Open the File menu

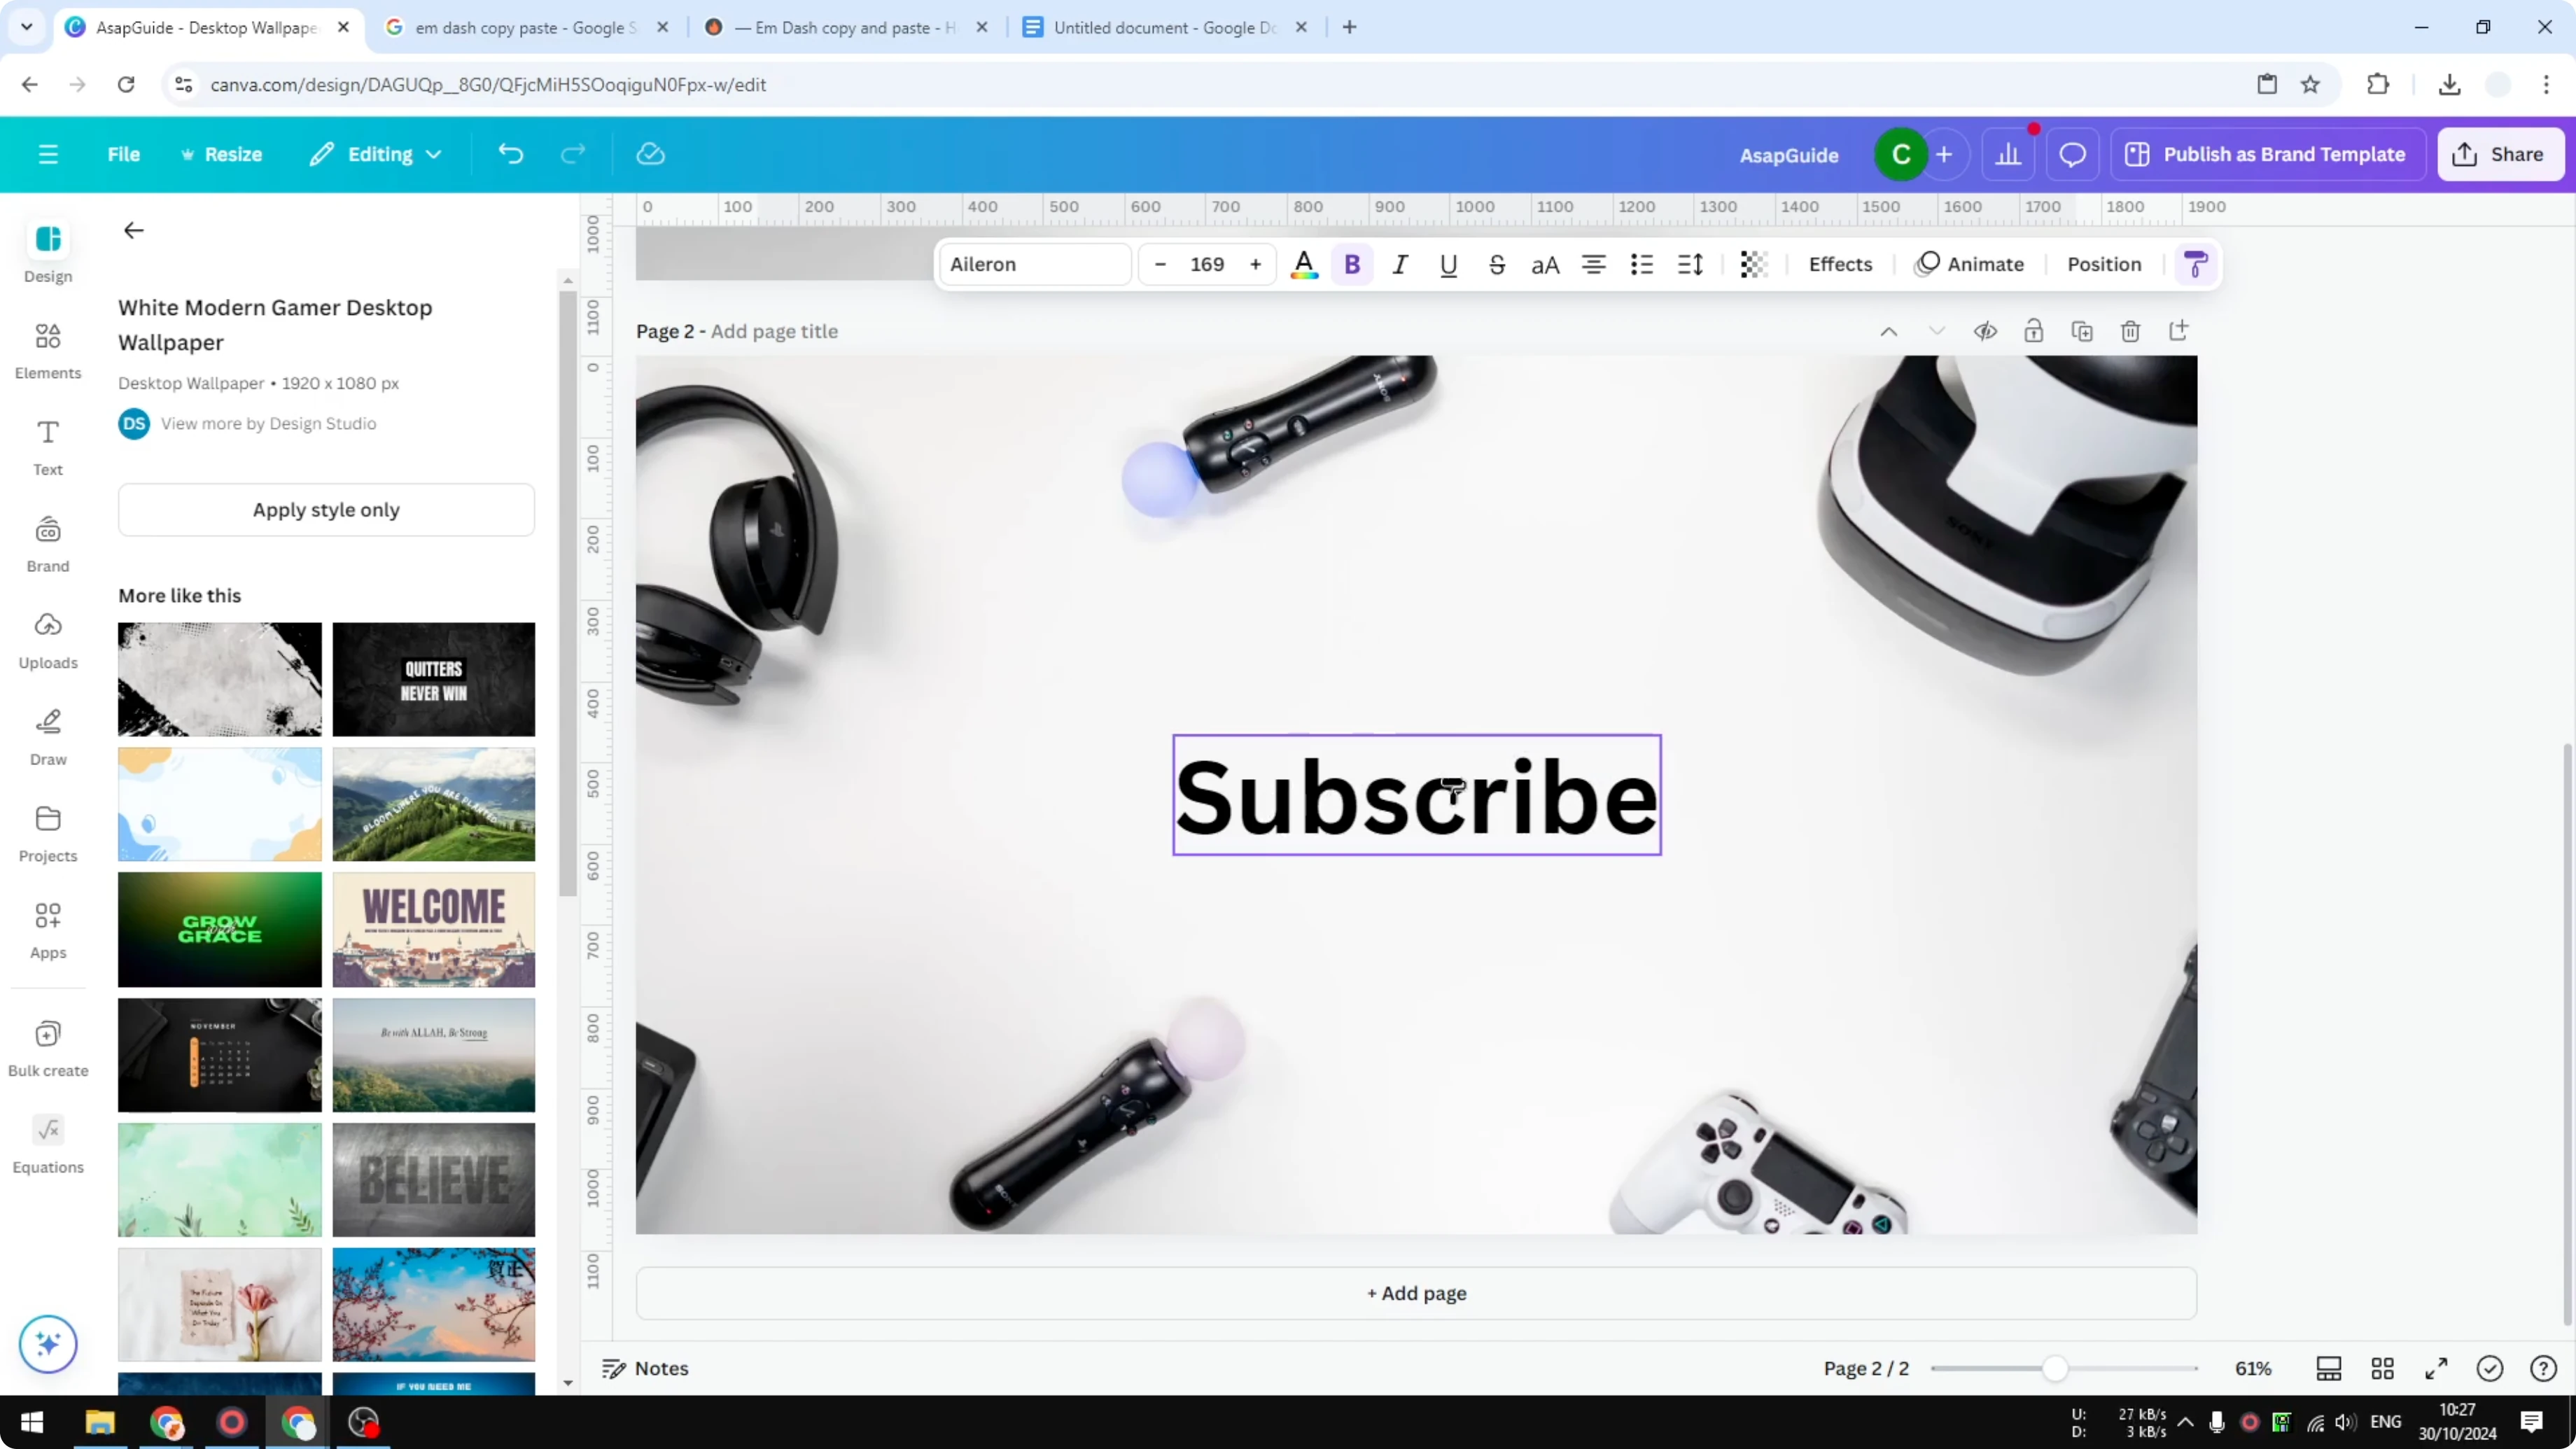(x=124, y=153)
